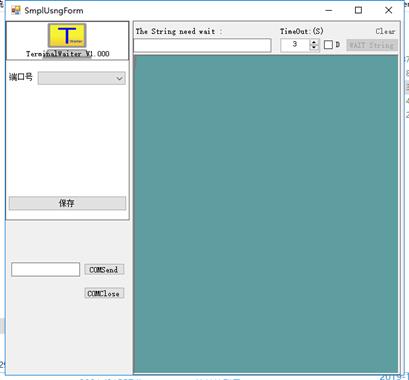
Task: Click the TimeOut value field showing 3
Action: coord(295,45)
